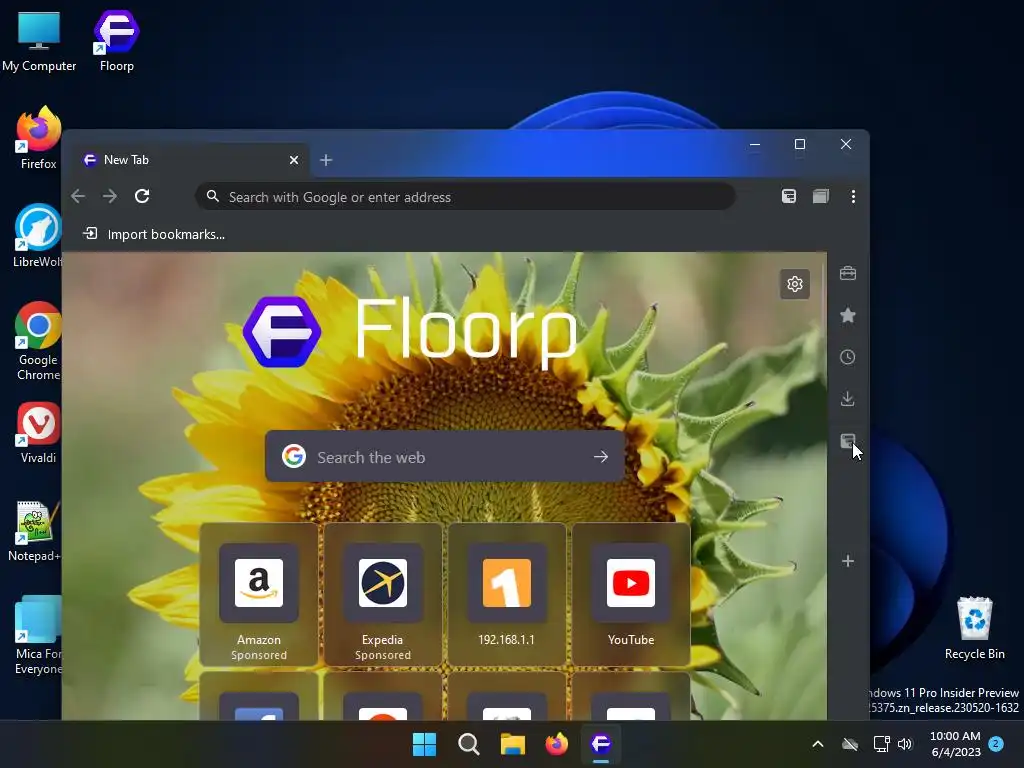Reload the current page
1024x768 pixels.
[x=142, y=196]
